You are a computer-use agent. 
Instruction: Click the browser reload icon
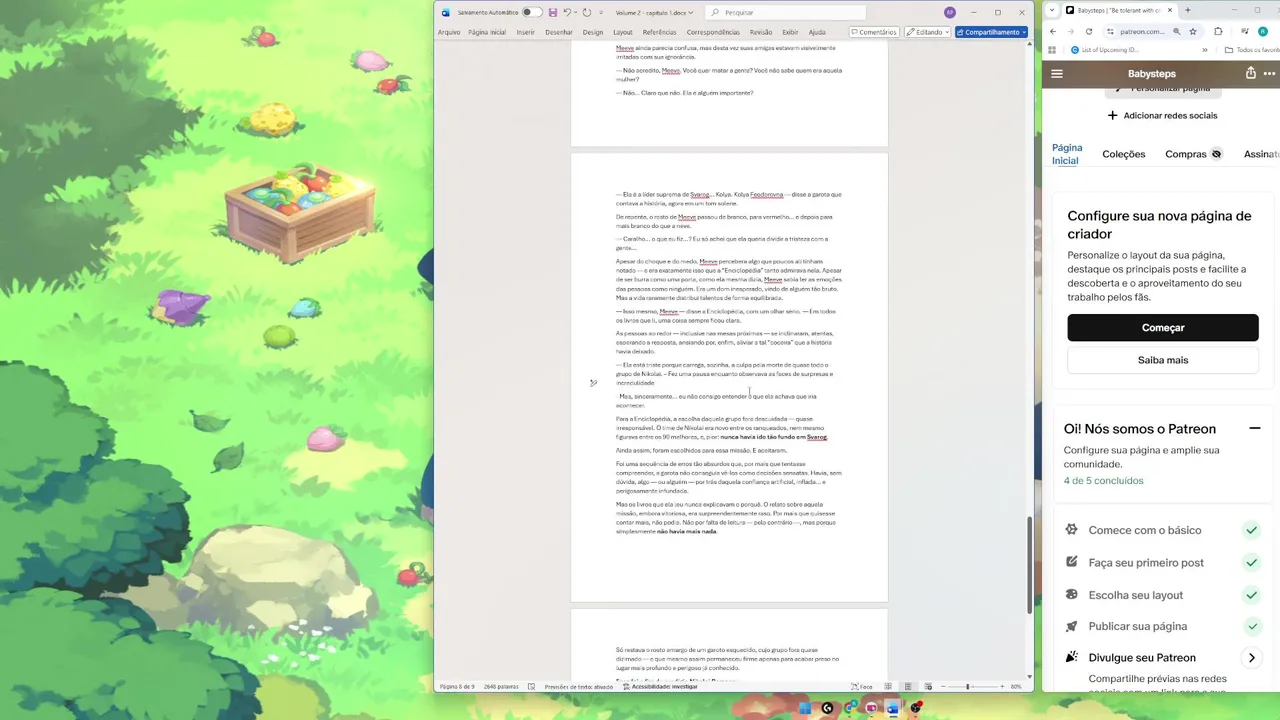(1089, 32)
